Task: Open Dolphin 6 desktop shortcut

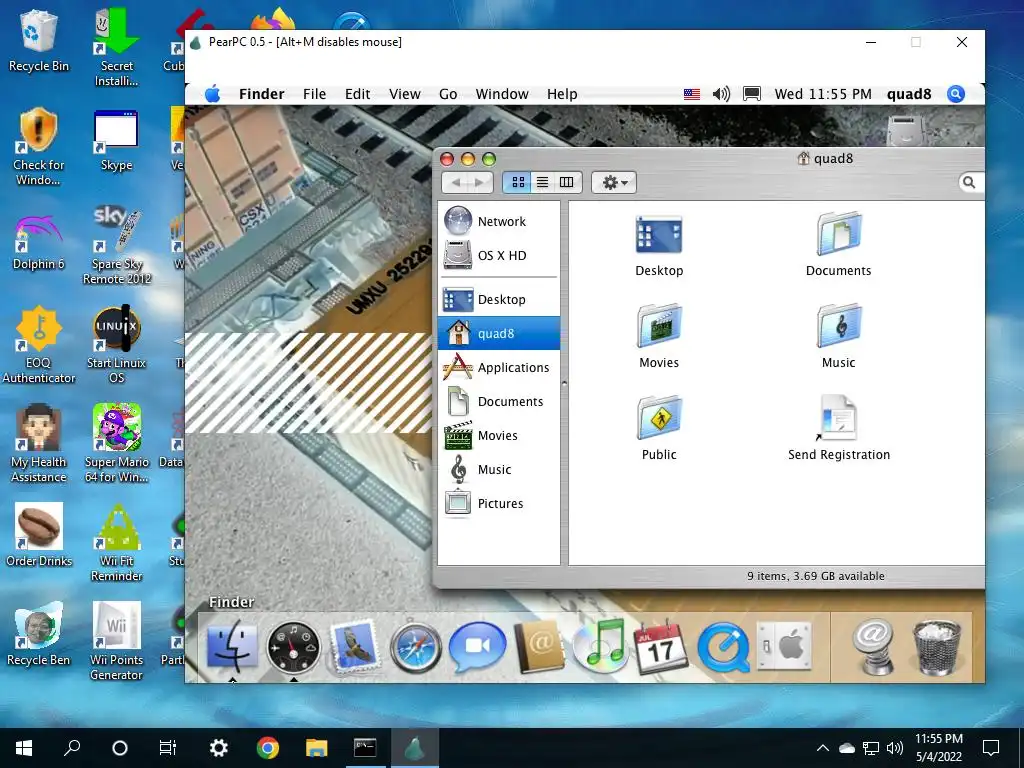Action: point(39,240)
